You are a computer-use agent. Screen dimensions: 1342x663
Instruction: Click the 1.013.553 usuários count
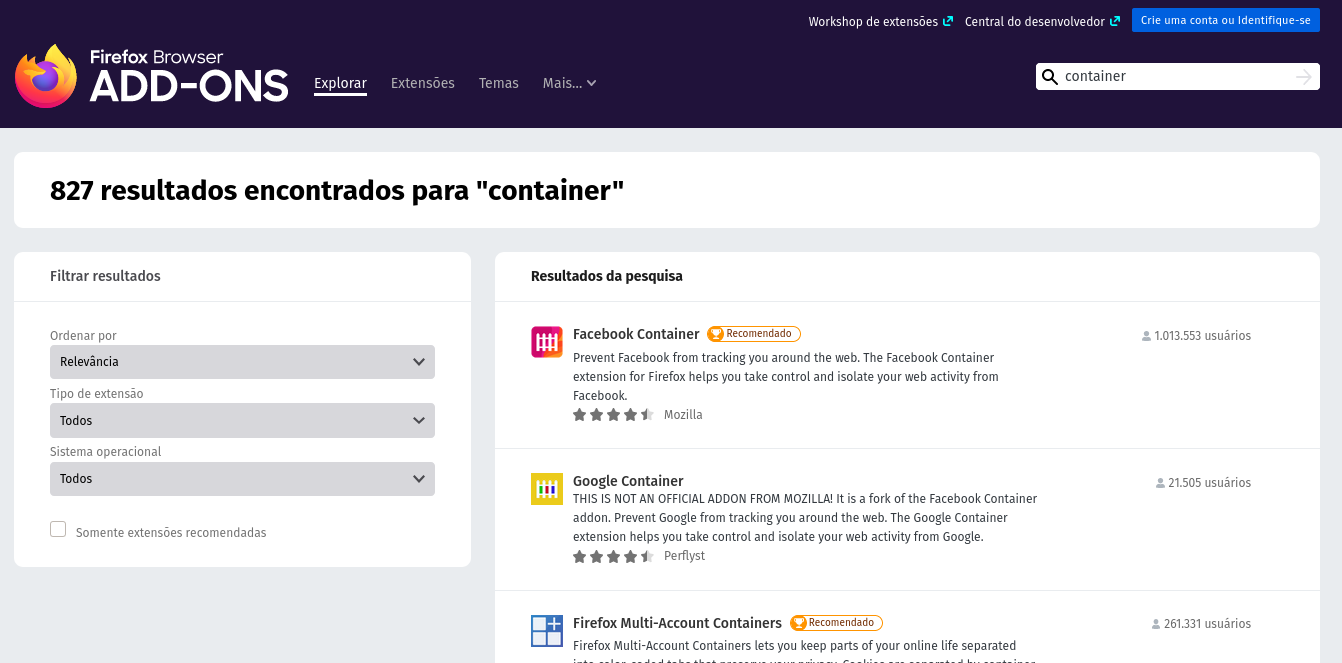[1202, 336]
